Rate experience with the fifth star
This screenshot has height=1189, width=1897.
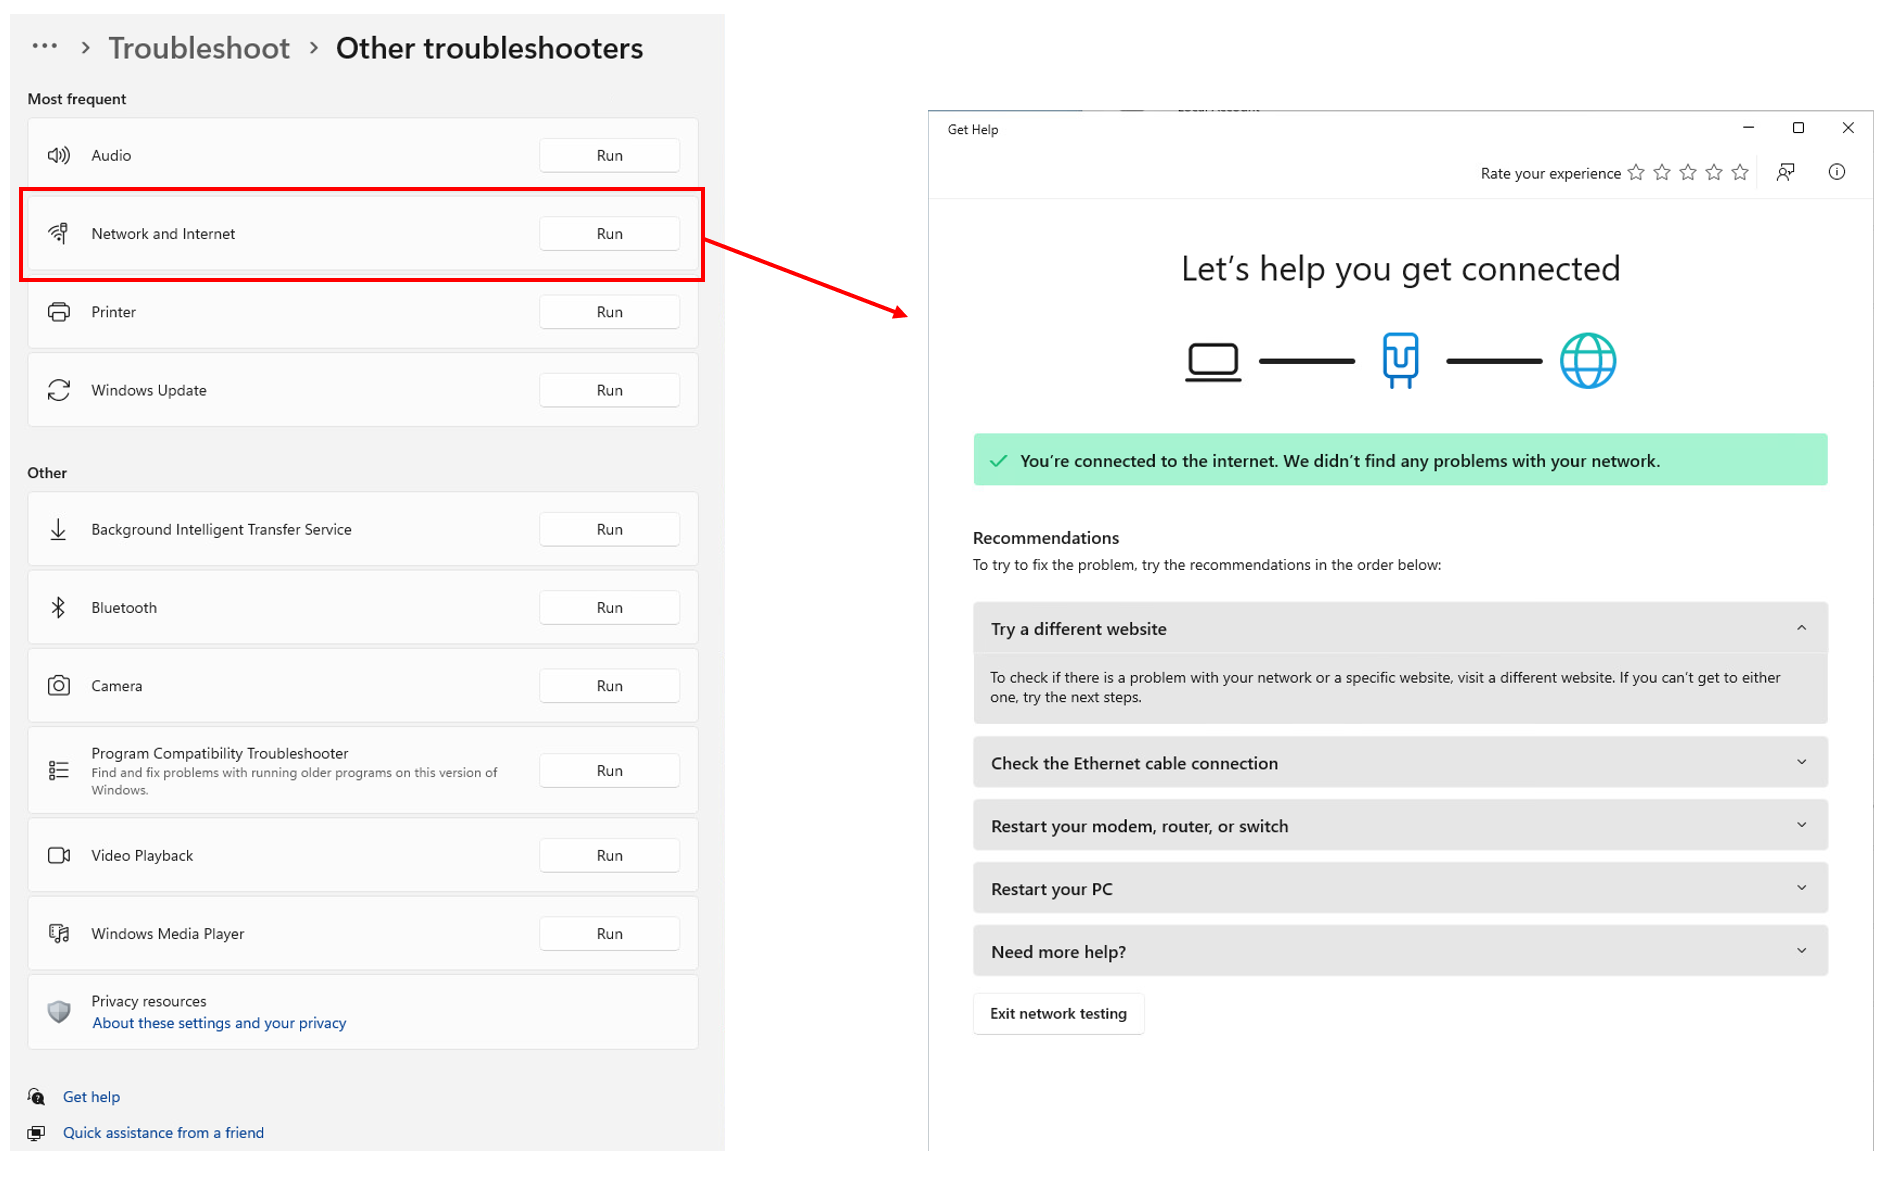pos(1740,173)
